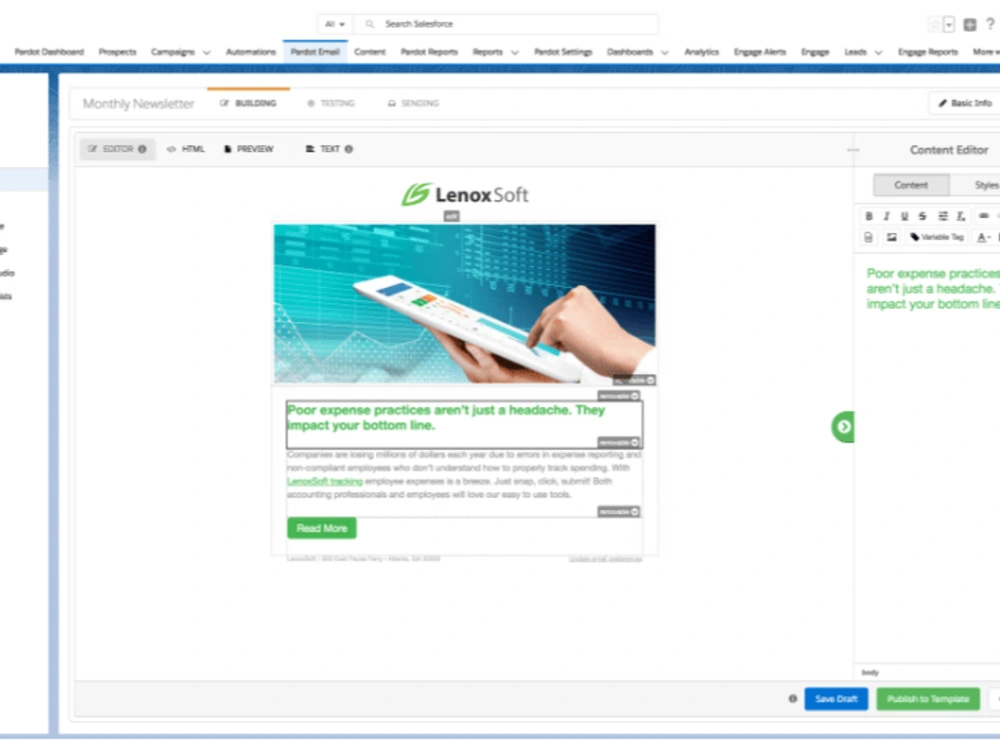Insert an image via the picture icon

point(892,237)
